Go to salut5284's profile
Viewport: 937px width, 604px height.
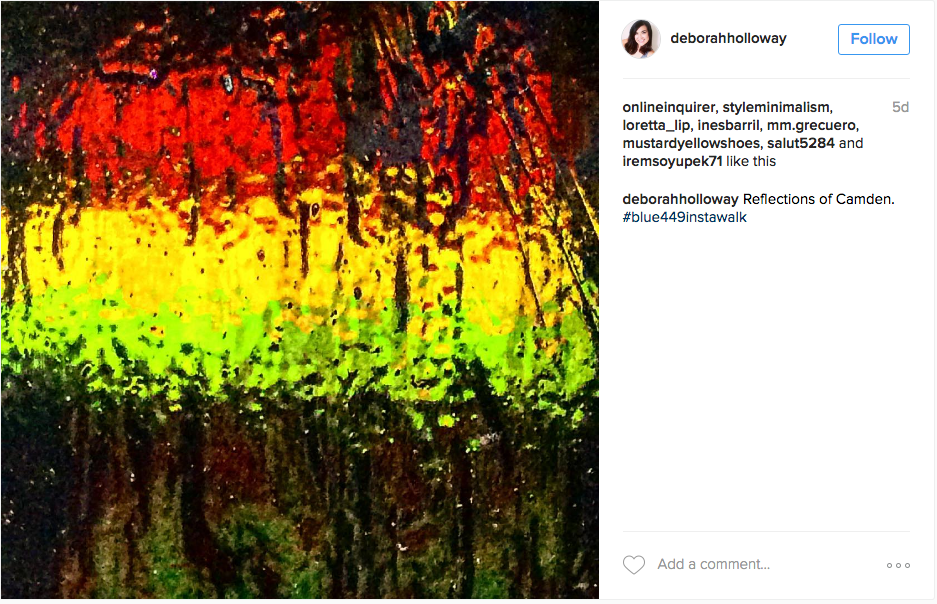(800, 143)
